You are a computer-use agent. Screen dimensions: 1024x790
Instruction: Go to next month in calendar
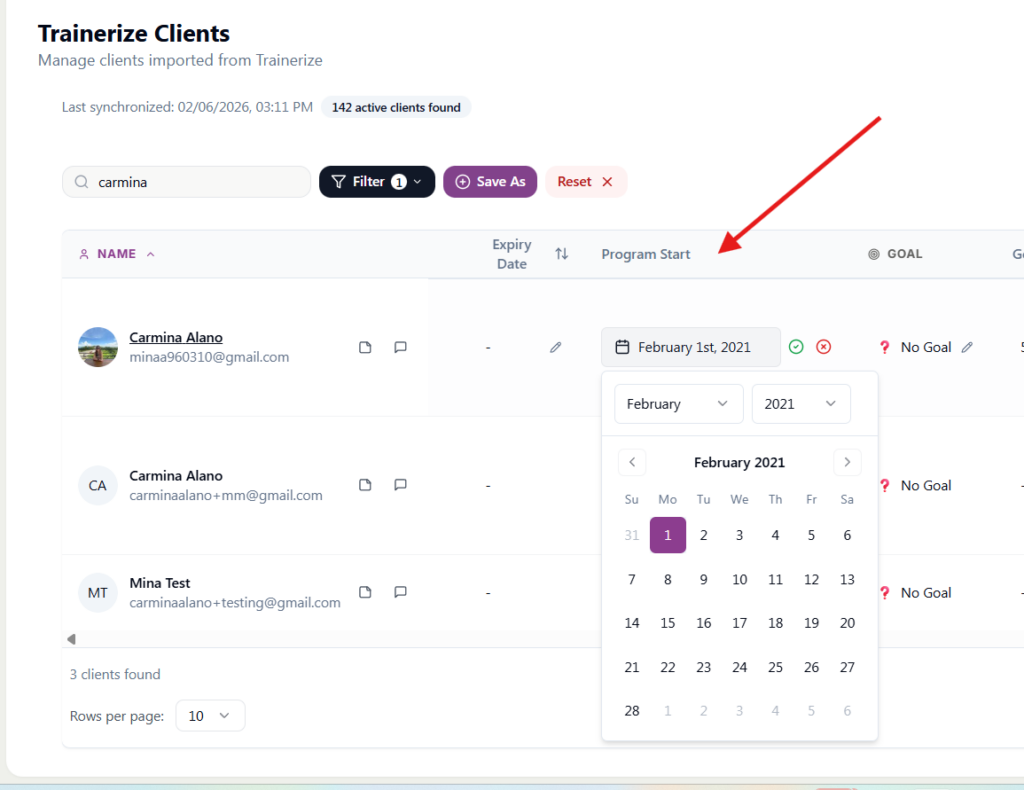[847, 462]
